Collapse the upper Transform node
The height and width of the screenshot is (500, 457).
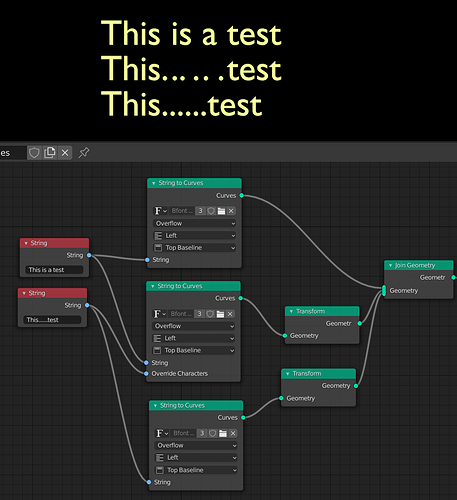coord(291,311)
